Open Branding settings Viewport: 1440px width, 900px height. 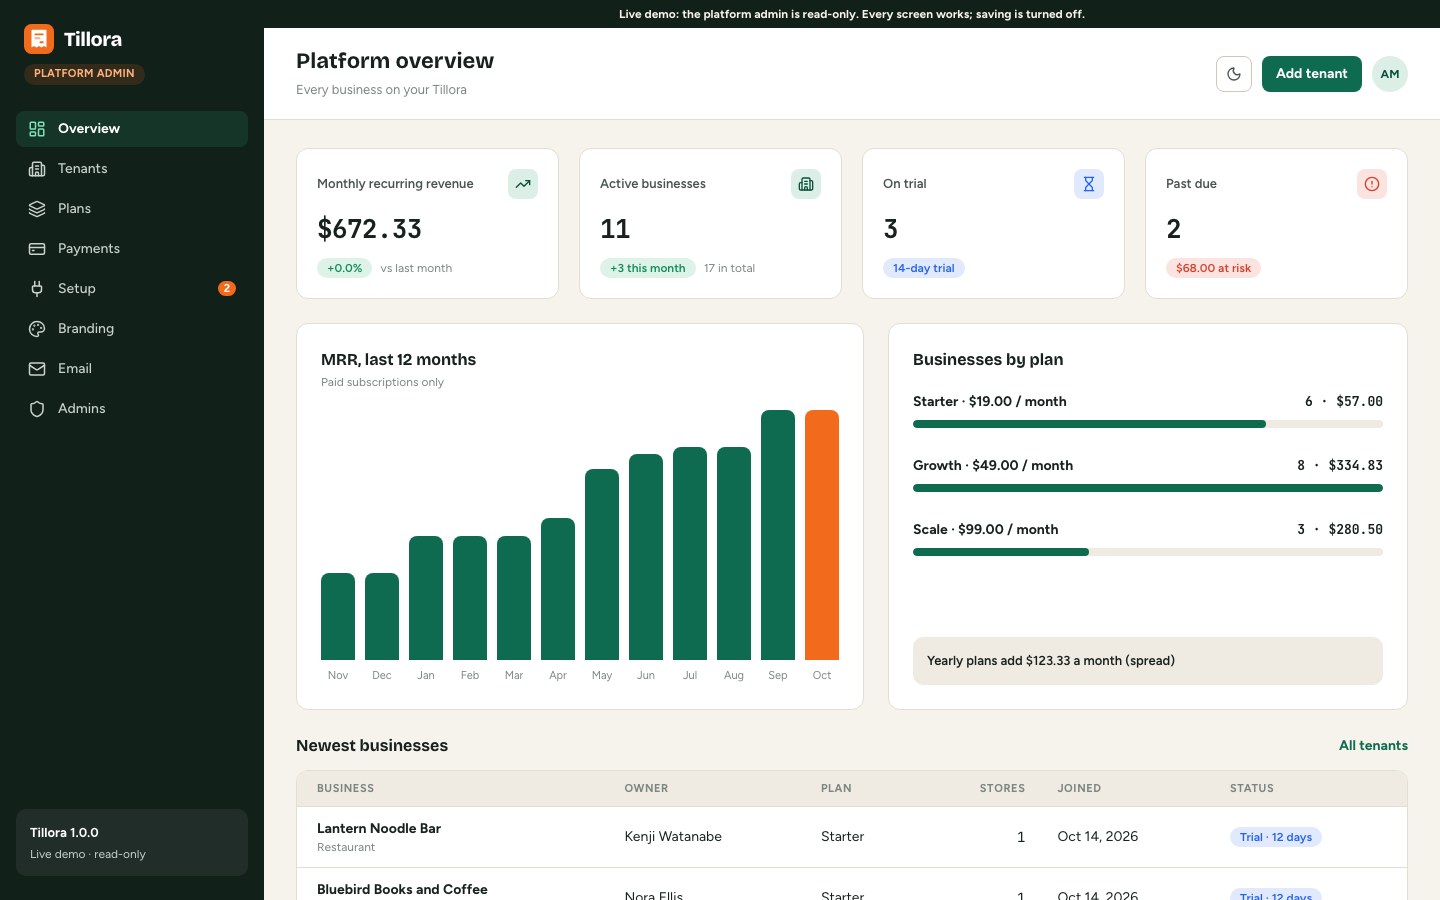point(132,329)
